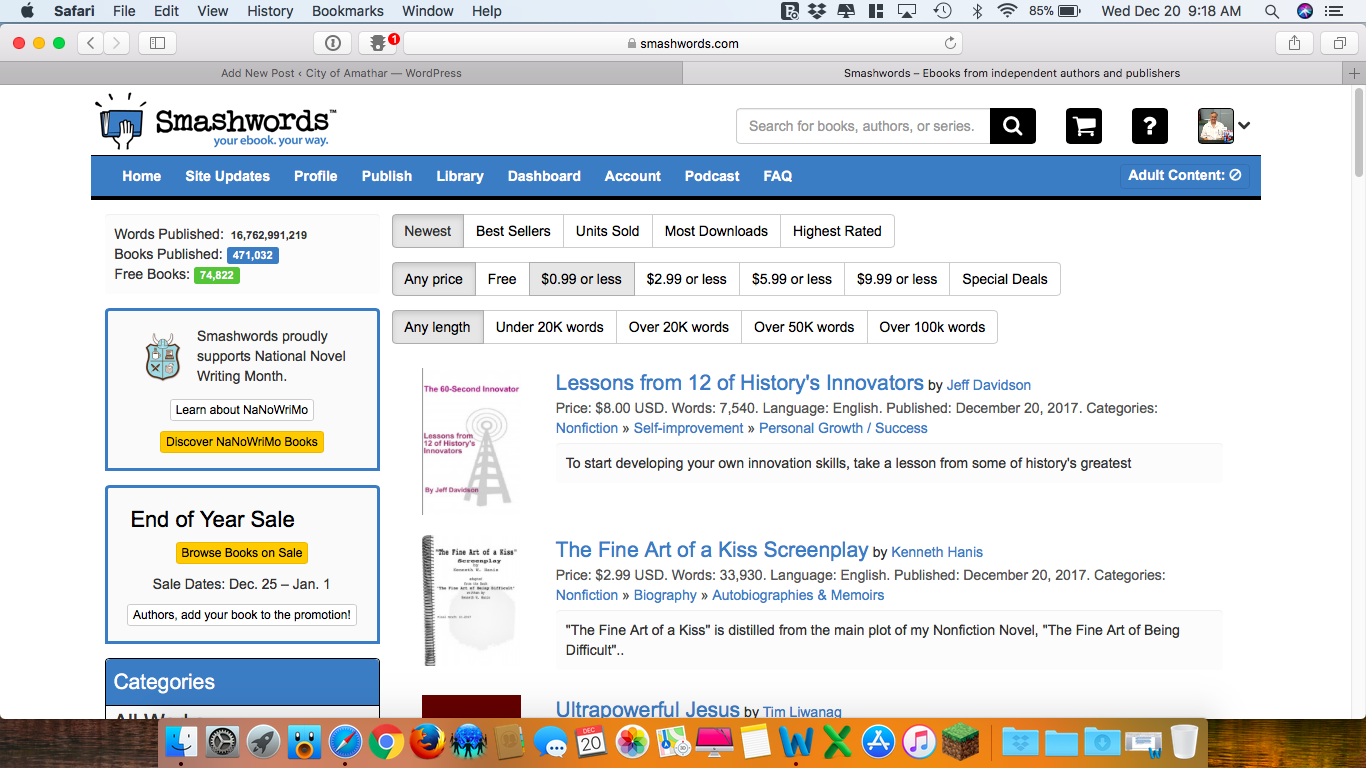Click the question mark help icon
The height and width of the screenshot is (768, 1366).
pos(1149,126)
